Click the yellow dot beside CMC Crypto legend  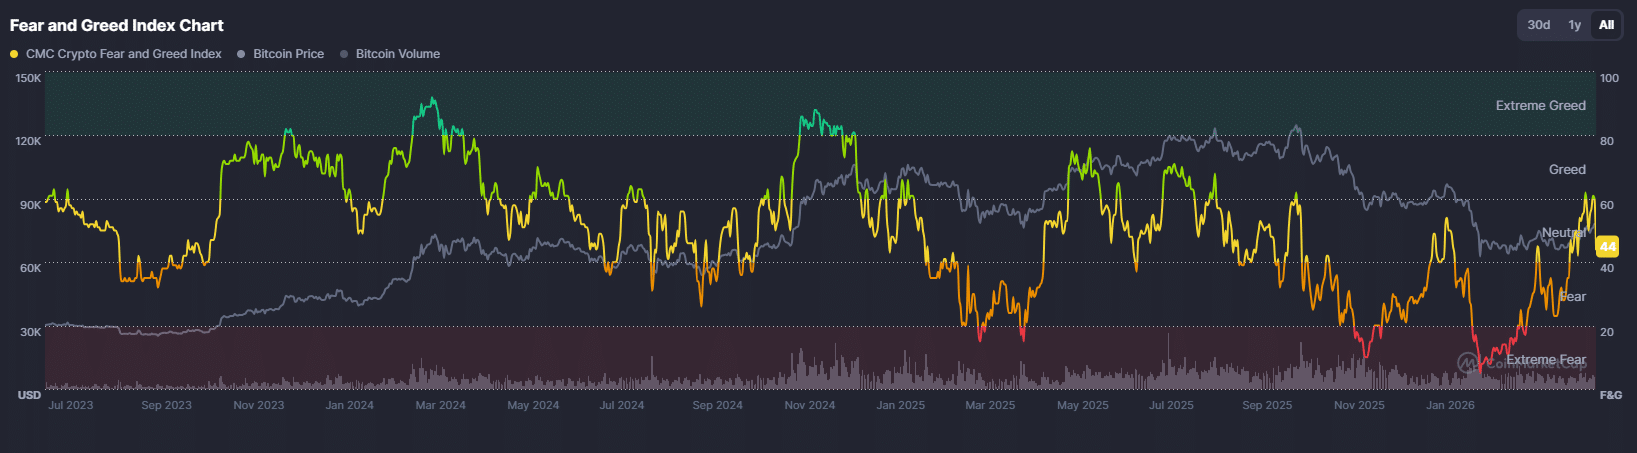14,54
